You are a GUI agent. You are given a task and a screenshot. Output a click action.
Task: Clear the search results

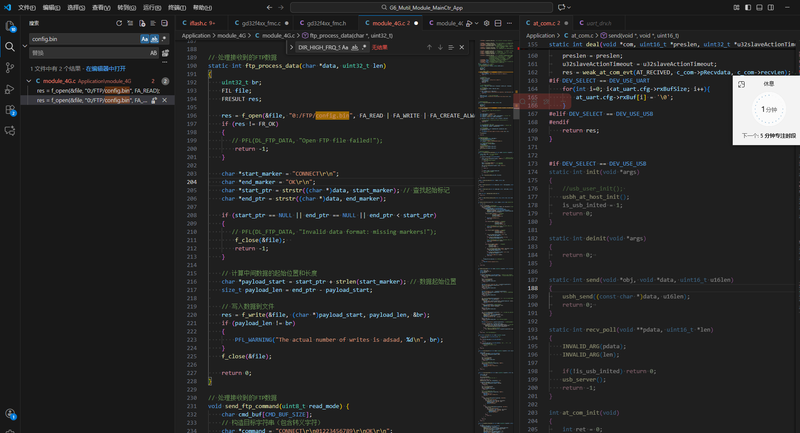tap(130, 22)
